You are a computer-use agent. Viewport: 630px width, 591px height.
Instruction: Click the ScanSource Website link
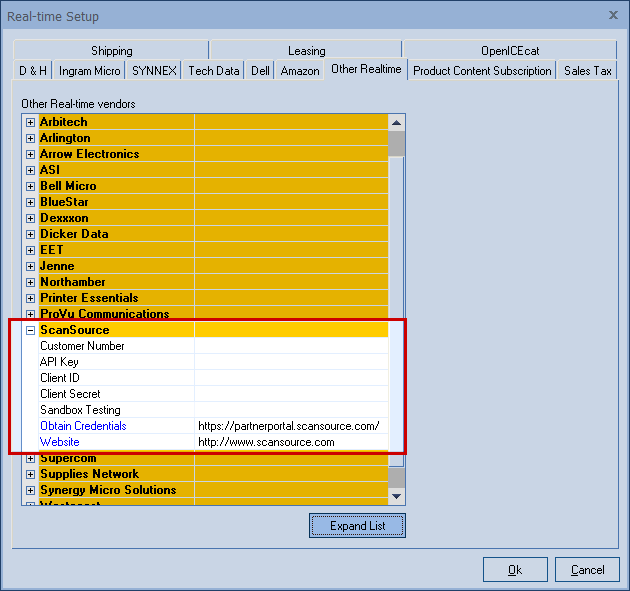point(60,442)
